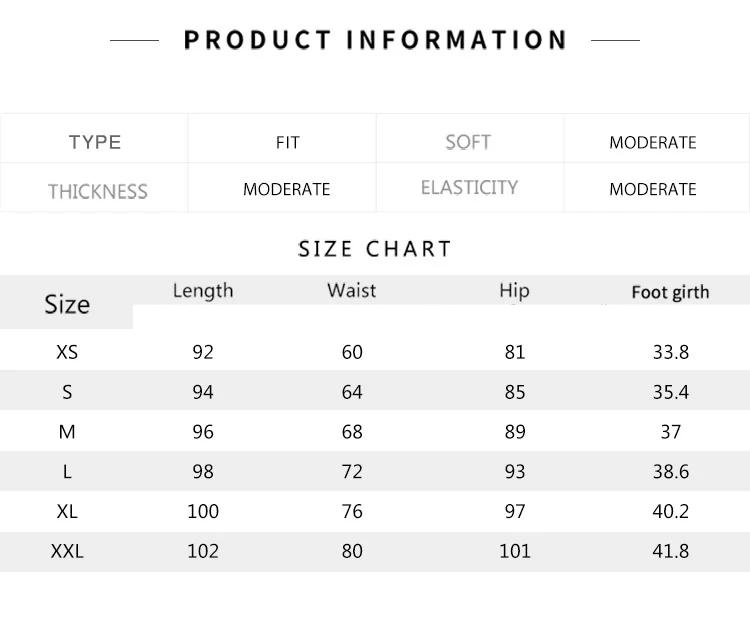Select the TYPE label cell
750x638 pixels.
[x=95, y=142]
